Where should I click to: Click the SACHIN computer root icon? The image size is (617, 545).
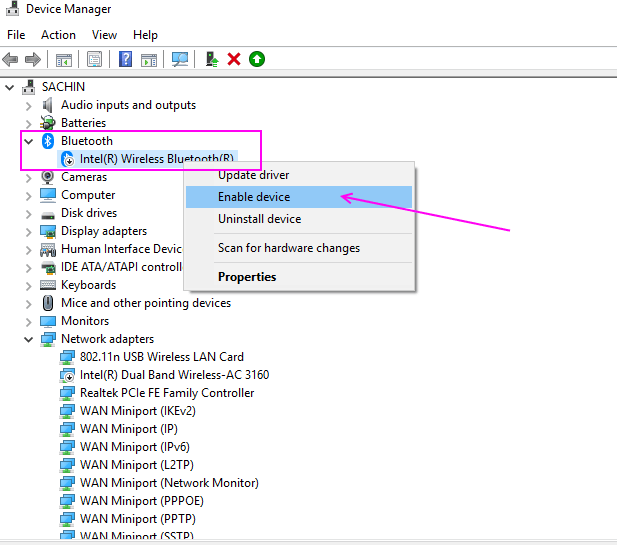28,87
